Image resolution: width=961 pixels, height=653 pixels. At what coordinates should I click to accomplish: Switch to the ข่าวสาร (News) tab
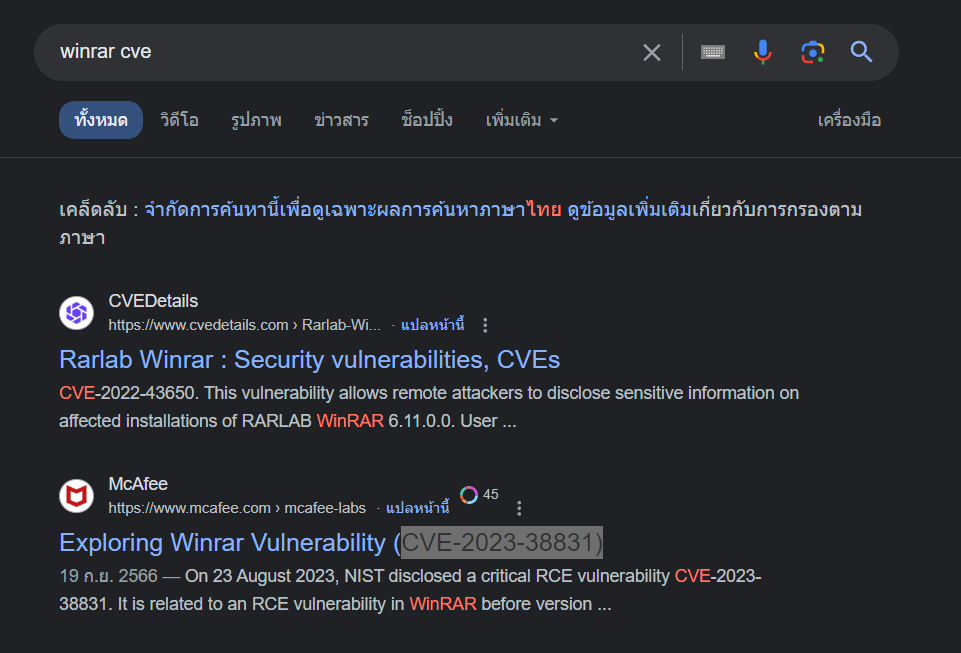point(341,120)
